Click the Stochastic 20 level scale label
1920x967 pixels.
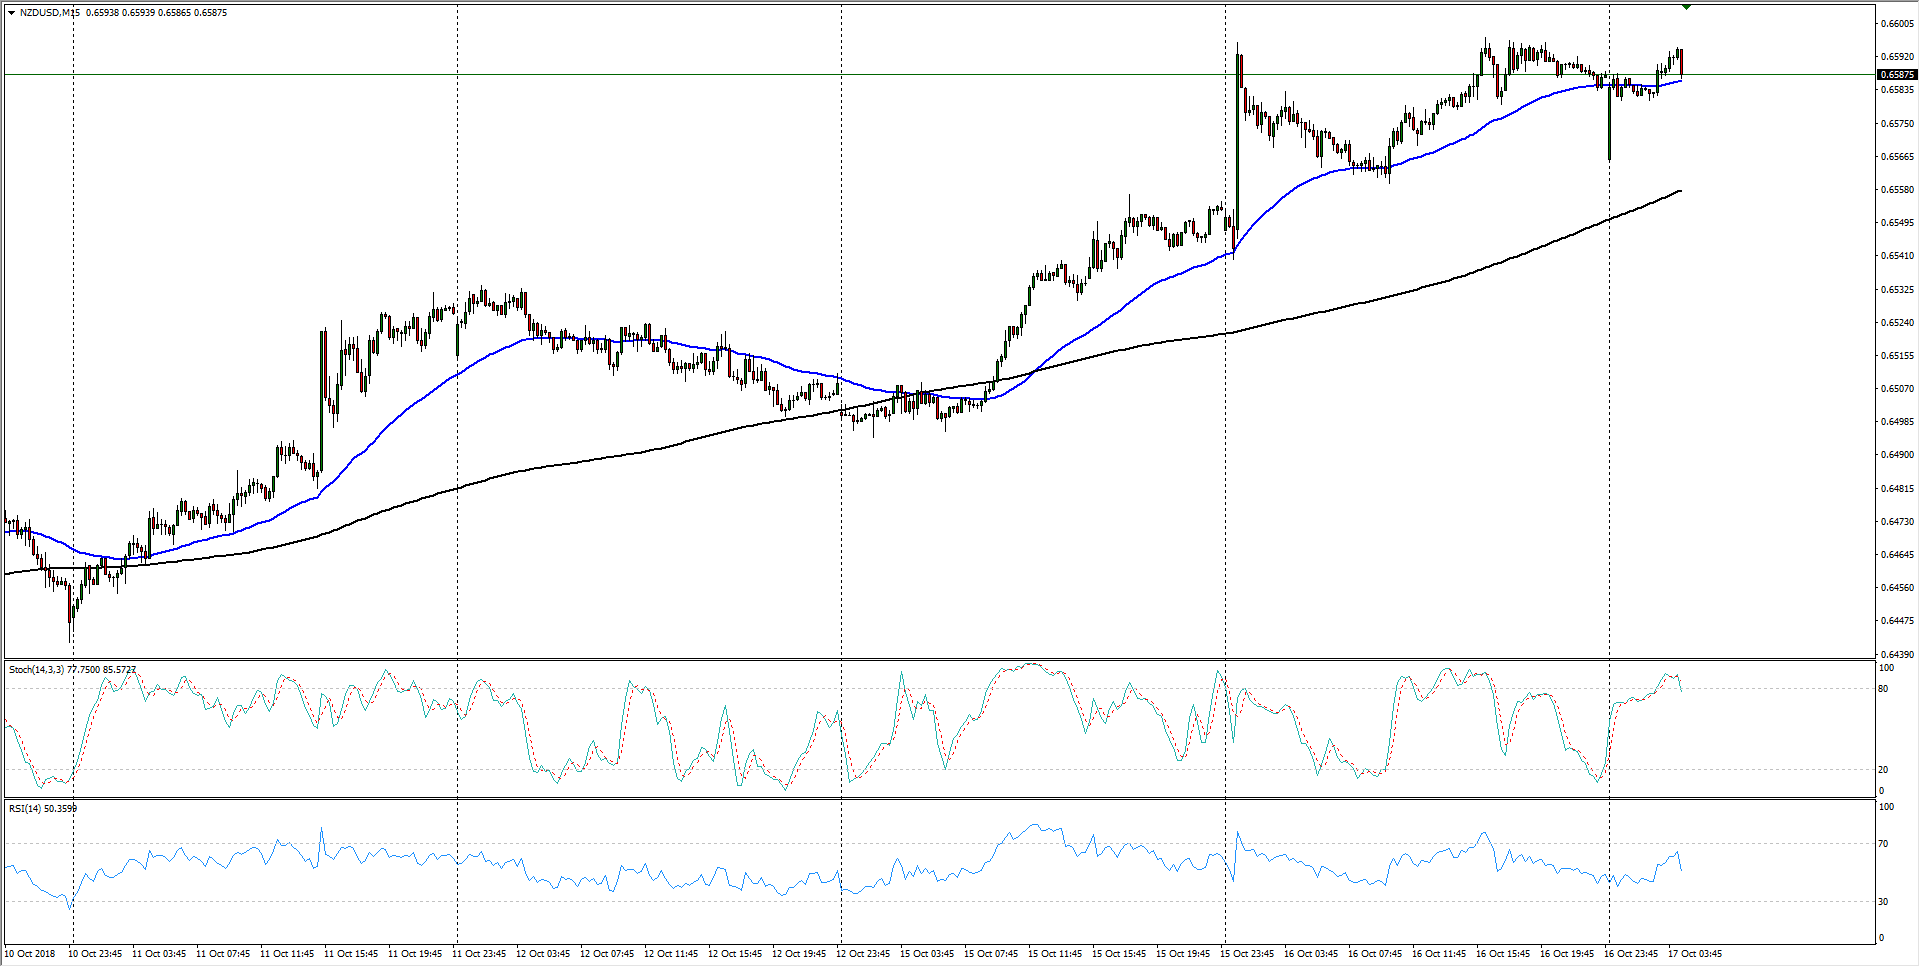click(x=1884, y=770)
